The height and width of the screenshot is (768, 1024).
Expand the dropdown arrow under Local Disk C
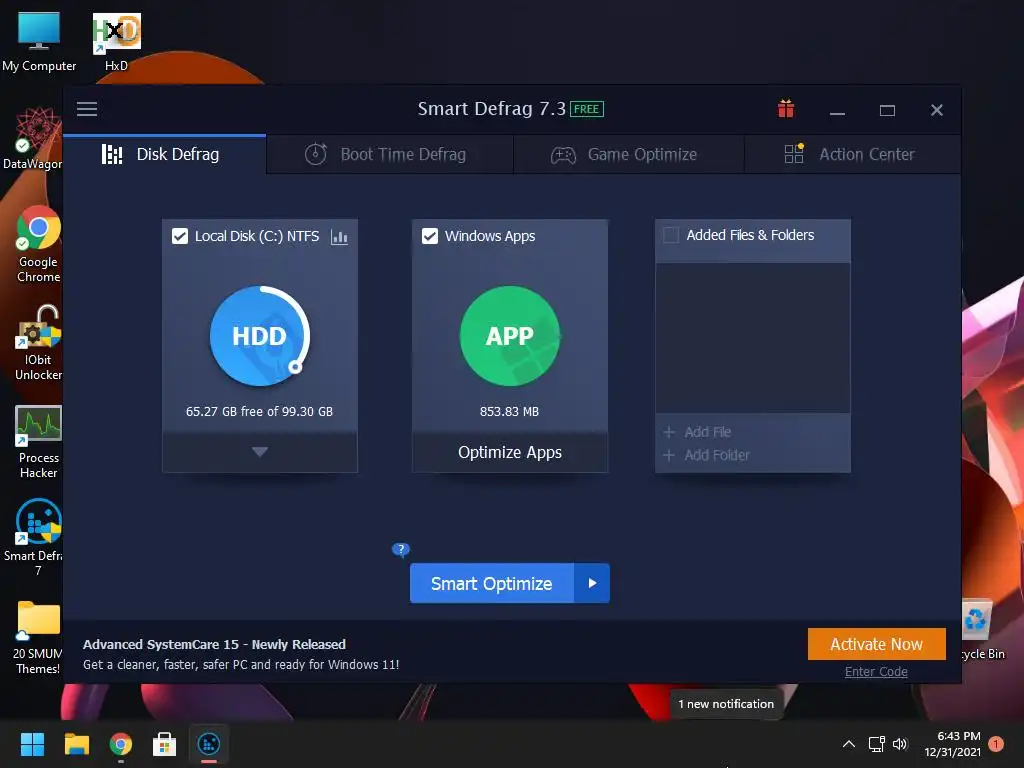click(260, 452)
